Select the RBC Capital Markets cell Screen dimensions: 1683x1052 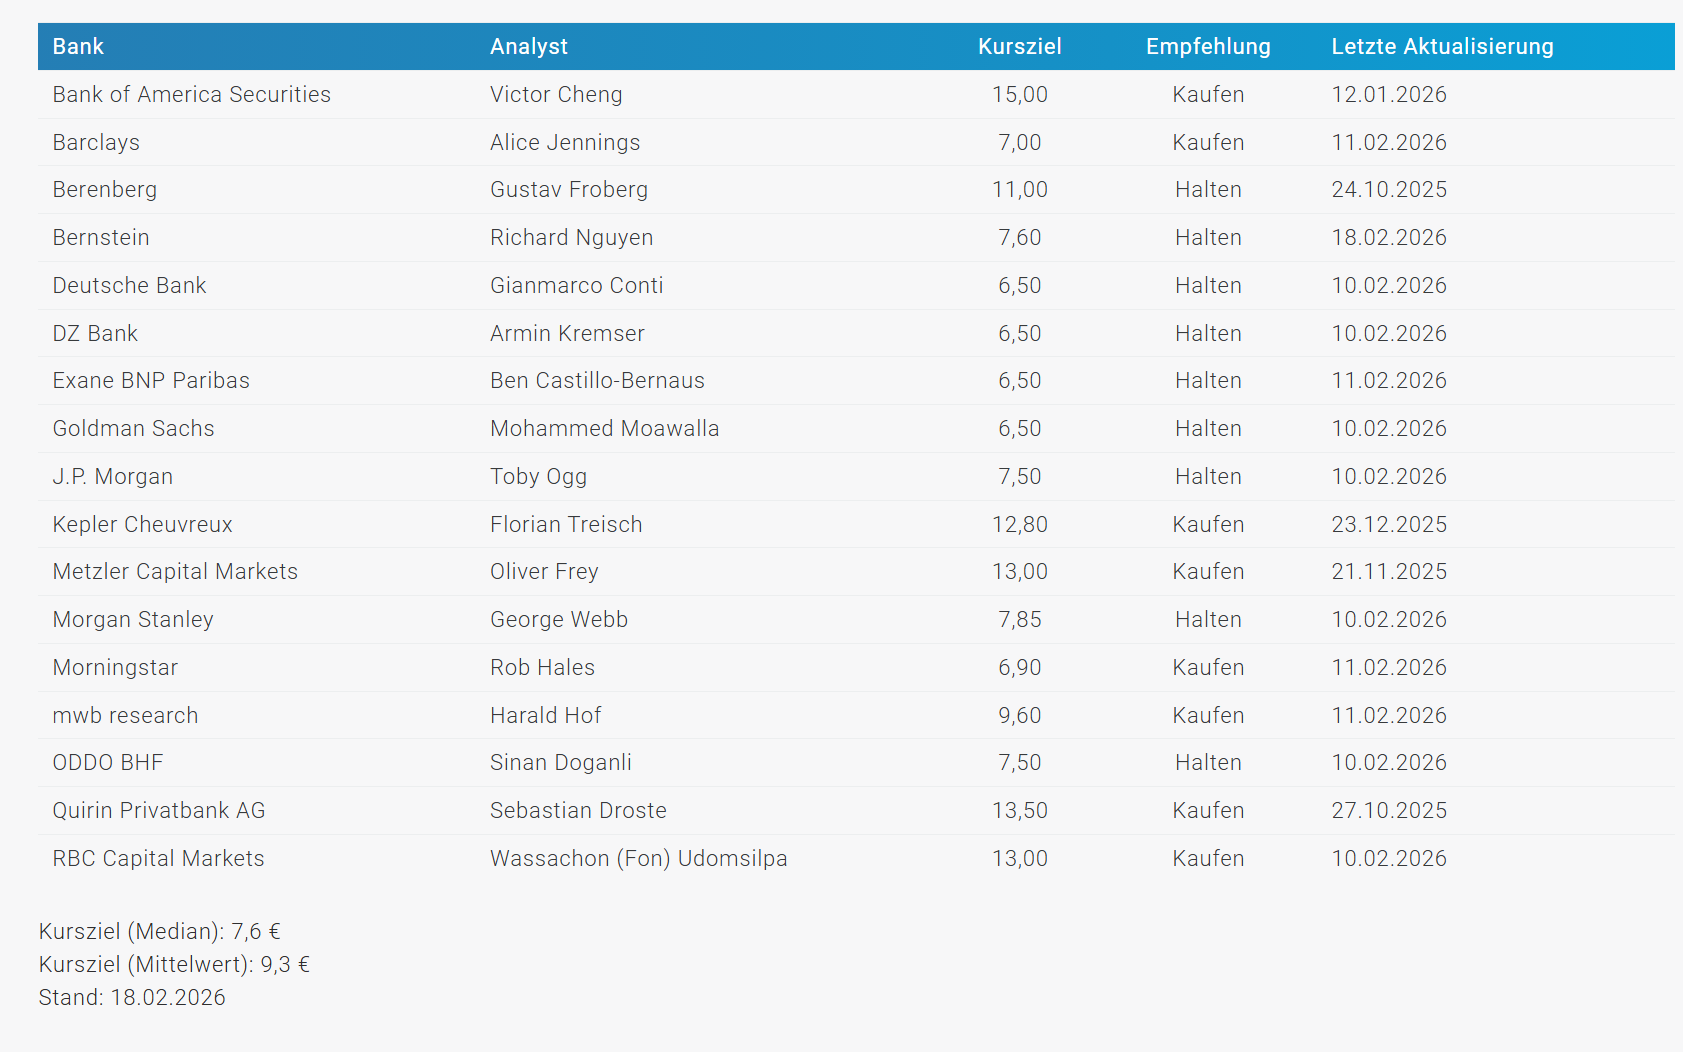[x=159, y=859]
